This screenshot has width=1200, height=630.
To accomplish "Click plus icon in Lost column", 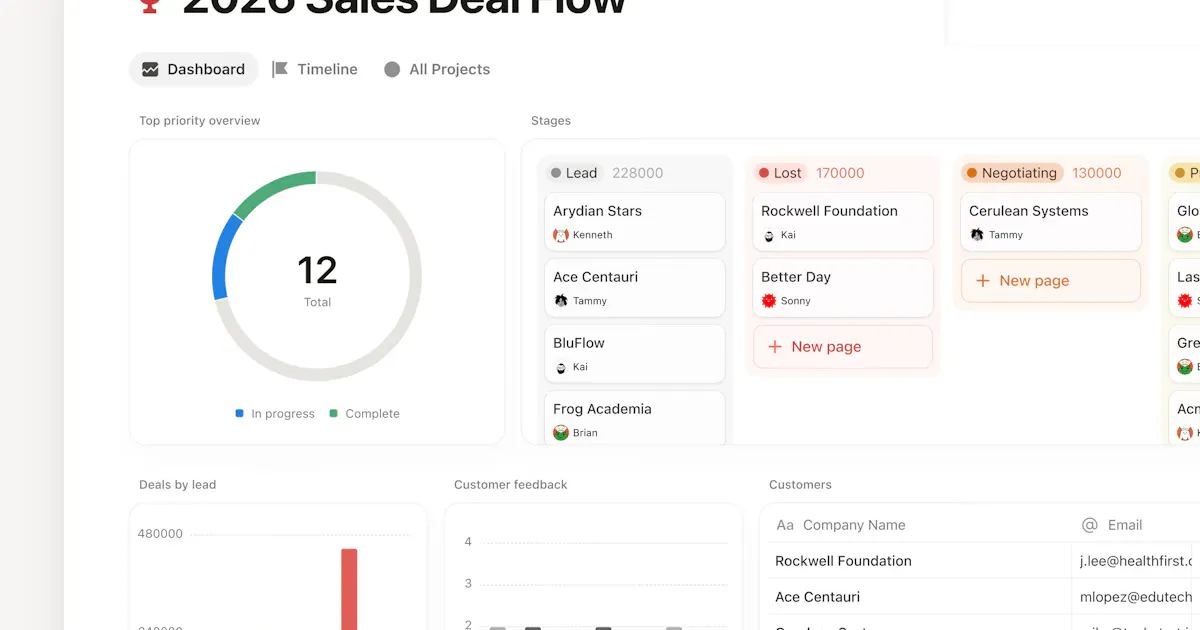I will point(775,347).
